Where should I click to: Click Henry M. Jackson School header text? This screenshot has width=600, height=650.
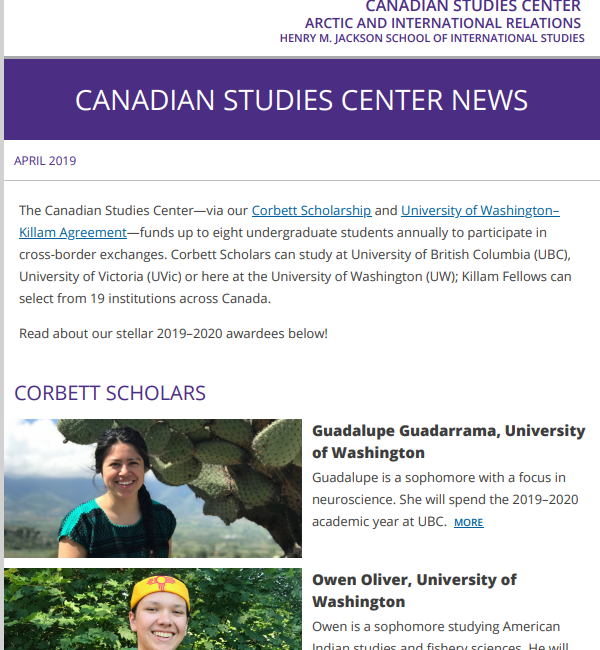pos(432,38)
